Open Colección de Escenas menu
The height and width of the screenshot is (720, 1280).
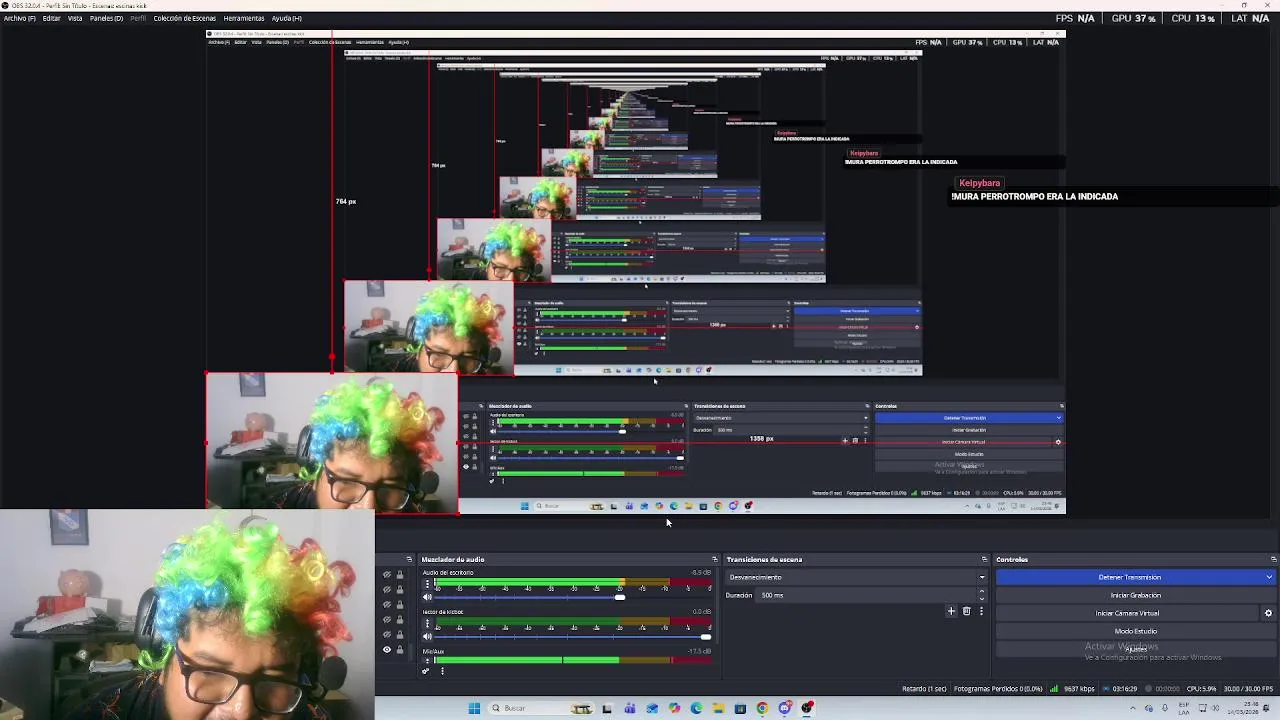pos(184,18)
